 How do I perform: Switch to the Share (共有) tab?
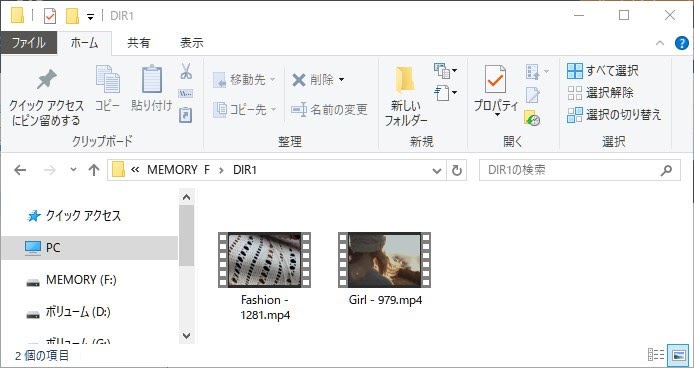[x=139, y=43]
